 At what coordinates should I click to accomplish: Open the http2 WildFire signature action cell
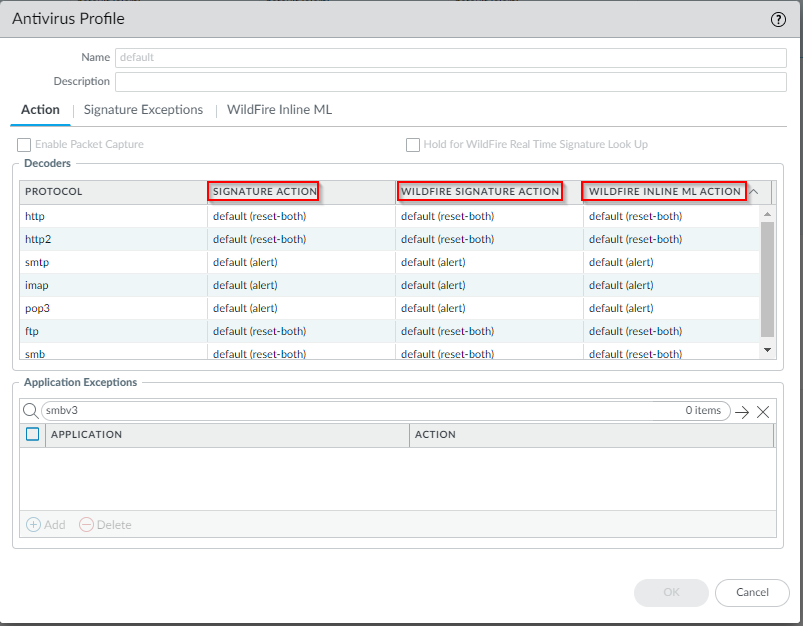[489, 239]
